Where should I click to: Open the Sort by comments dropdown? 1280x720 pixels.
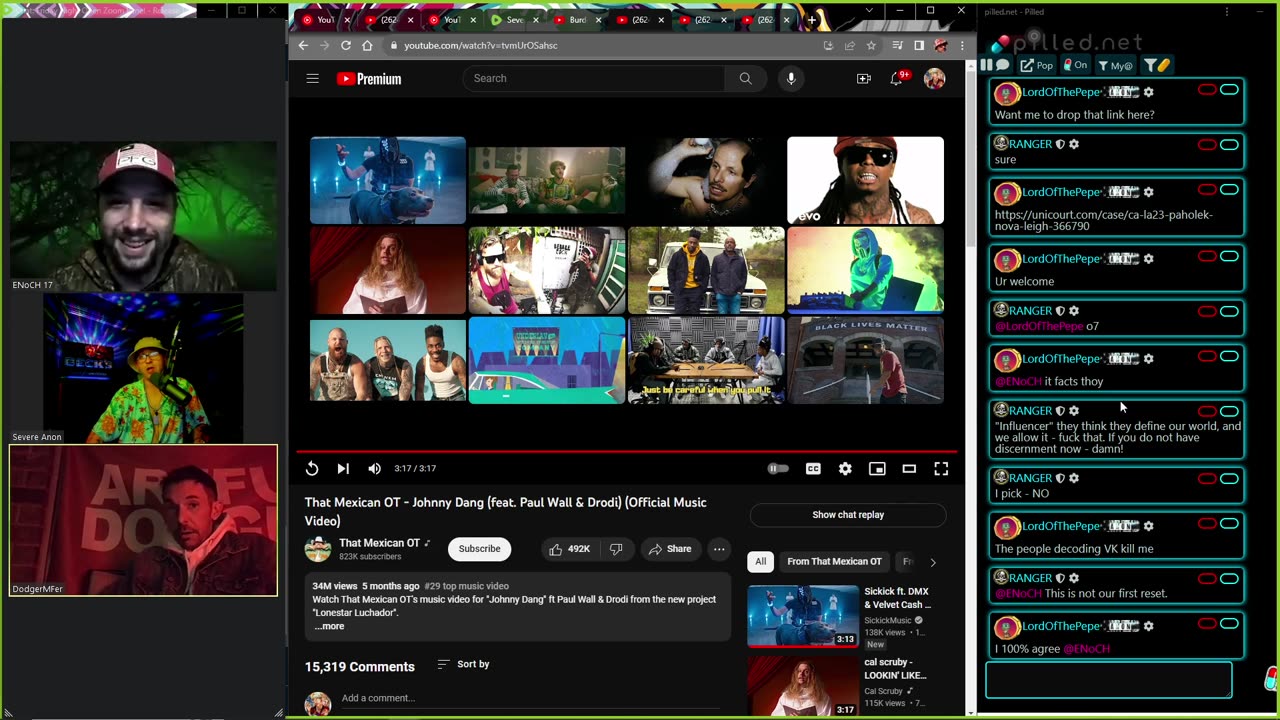click(463, 664)
